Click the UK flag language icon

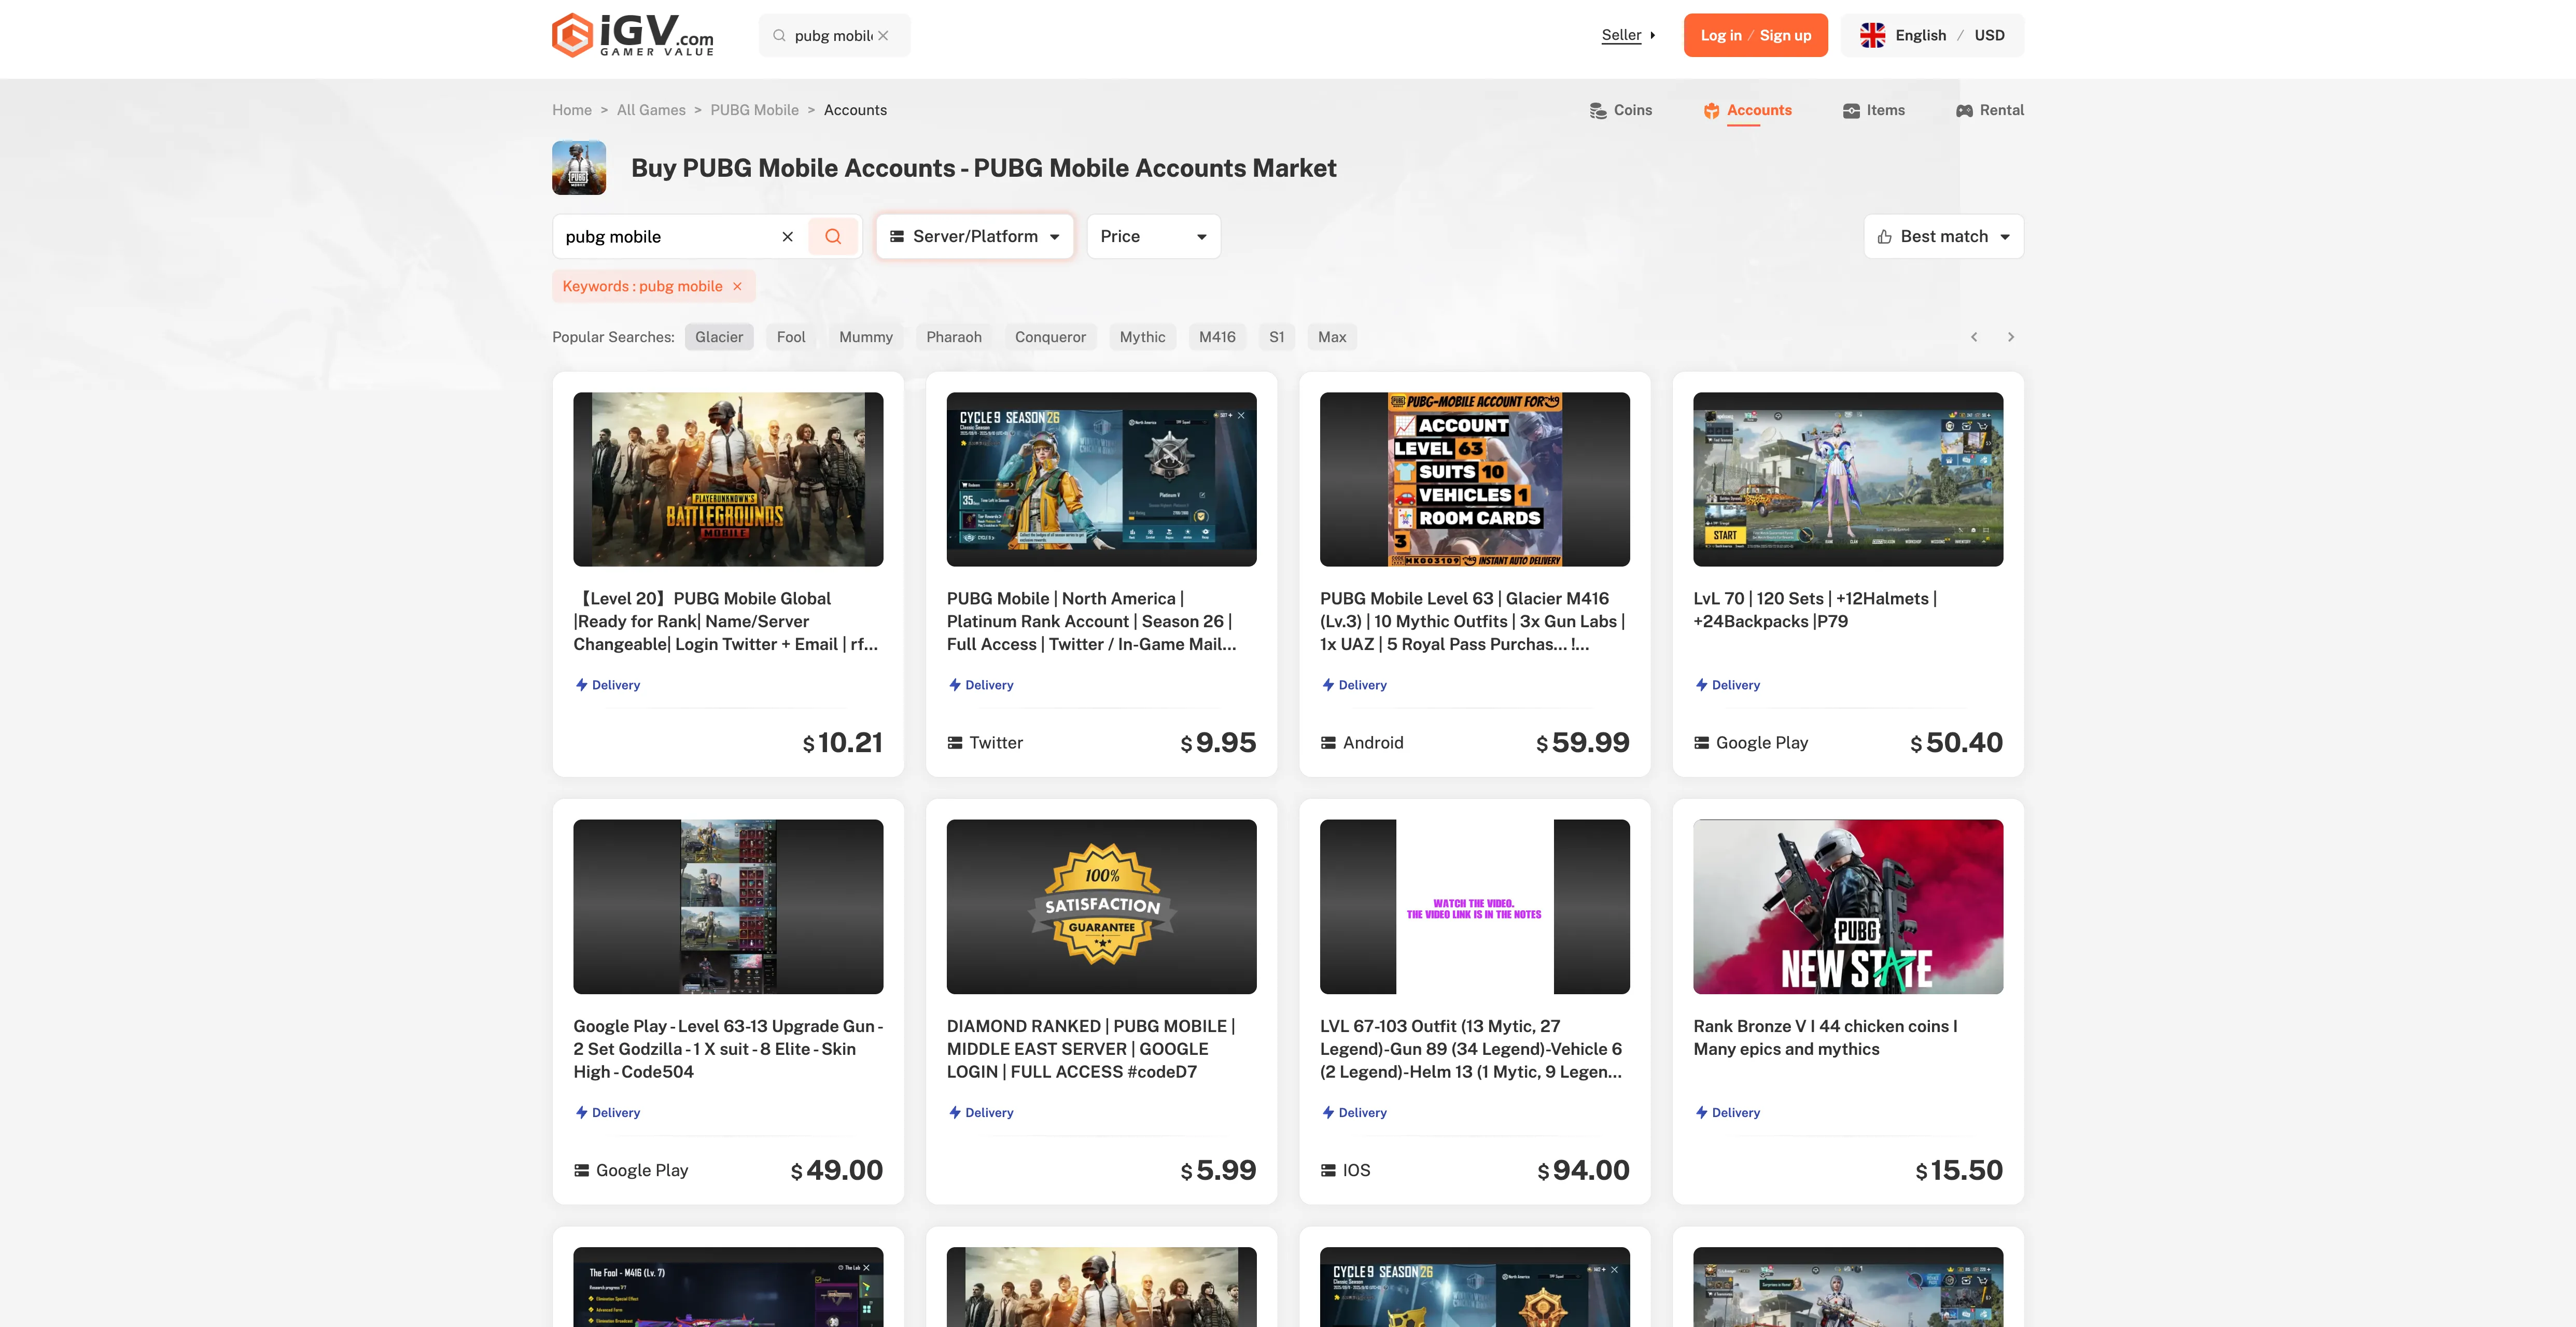point(1872,35)
